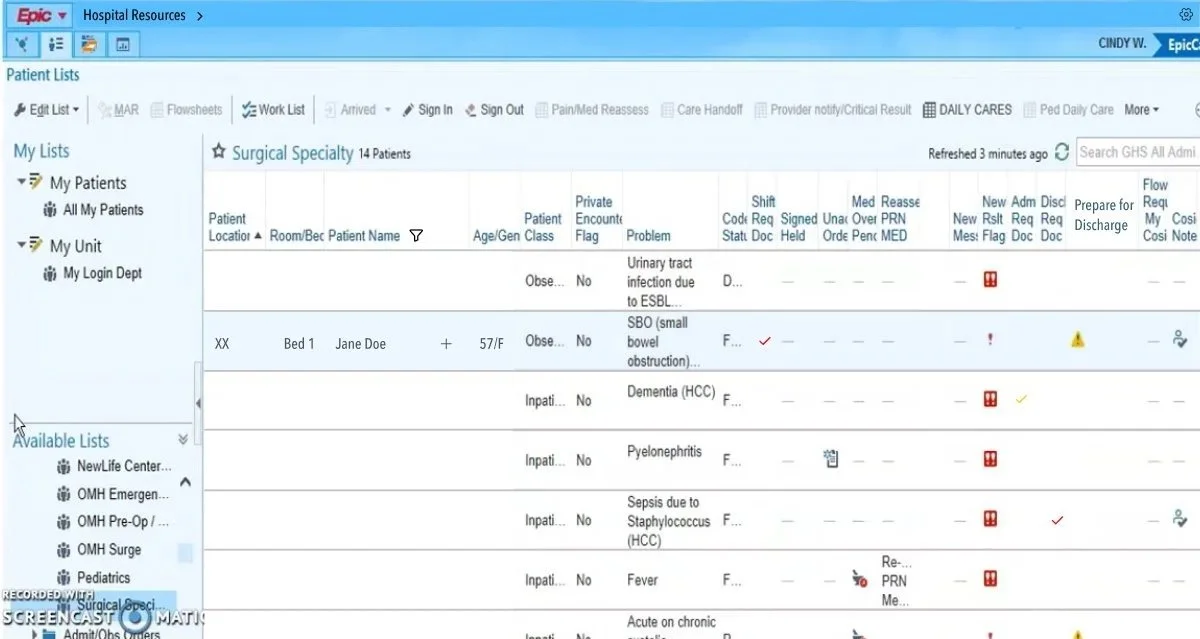Click Re-PRN Med text in Fever row

point(896,581)
